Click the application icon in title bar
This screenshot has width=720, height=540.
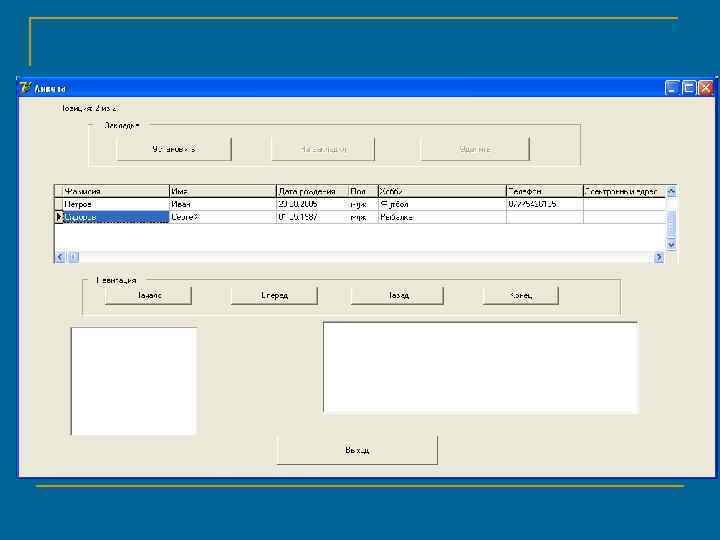[25, 87]
